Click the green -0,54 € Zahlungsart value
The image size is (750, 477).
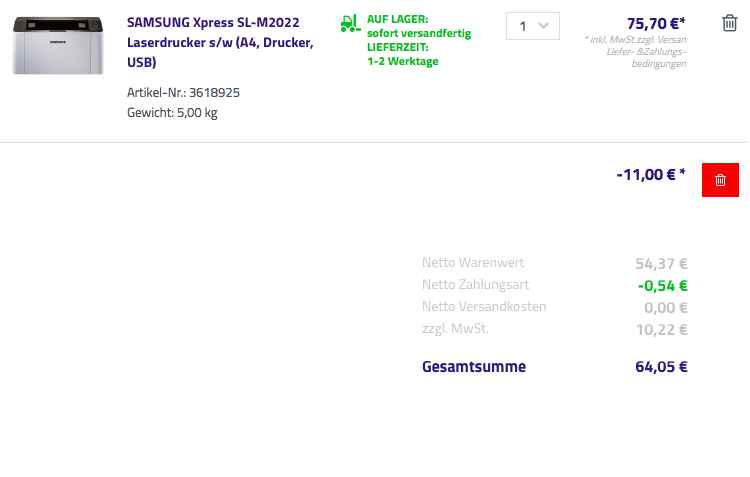662,286
